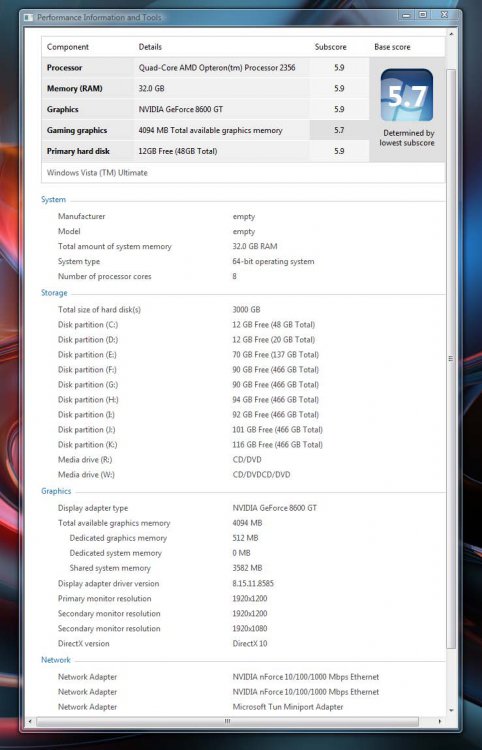Click the vertical scrollbar down arrow
The width and height of the screenshot is (482, 750).
click(450, 710)
